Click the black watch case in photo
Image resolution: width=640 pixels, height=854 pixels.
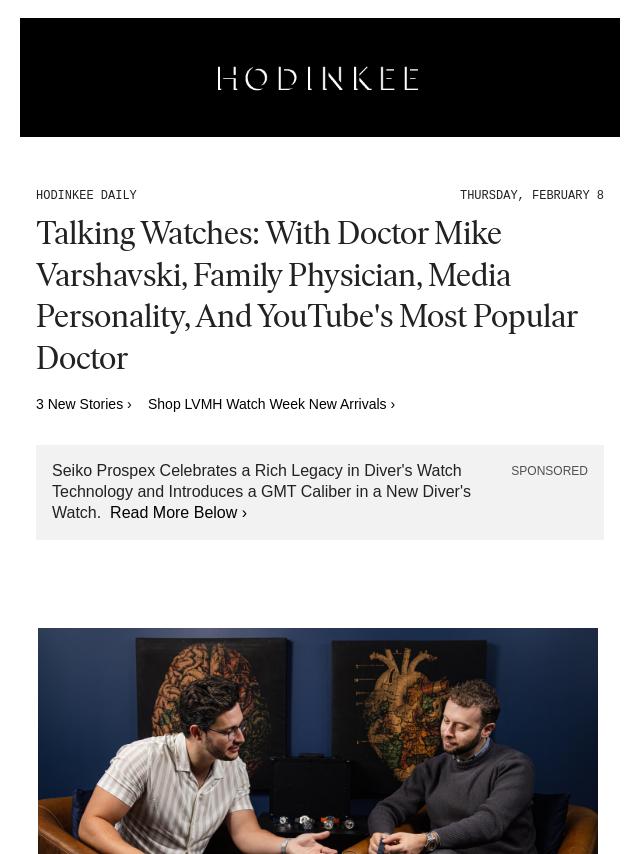tap(310, 784)
